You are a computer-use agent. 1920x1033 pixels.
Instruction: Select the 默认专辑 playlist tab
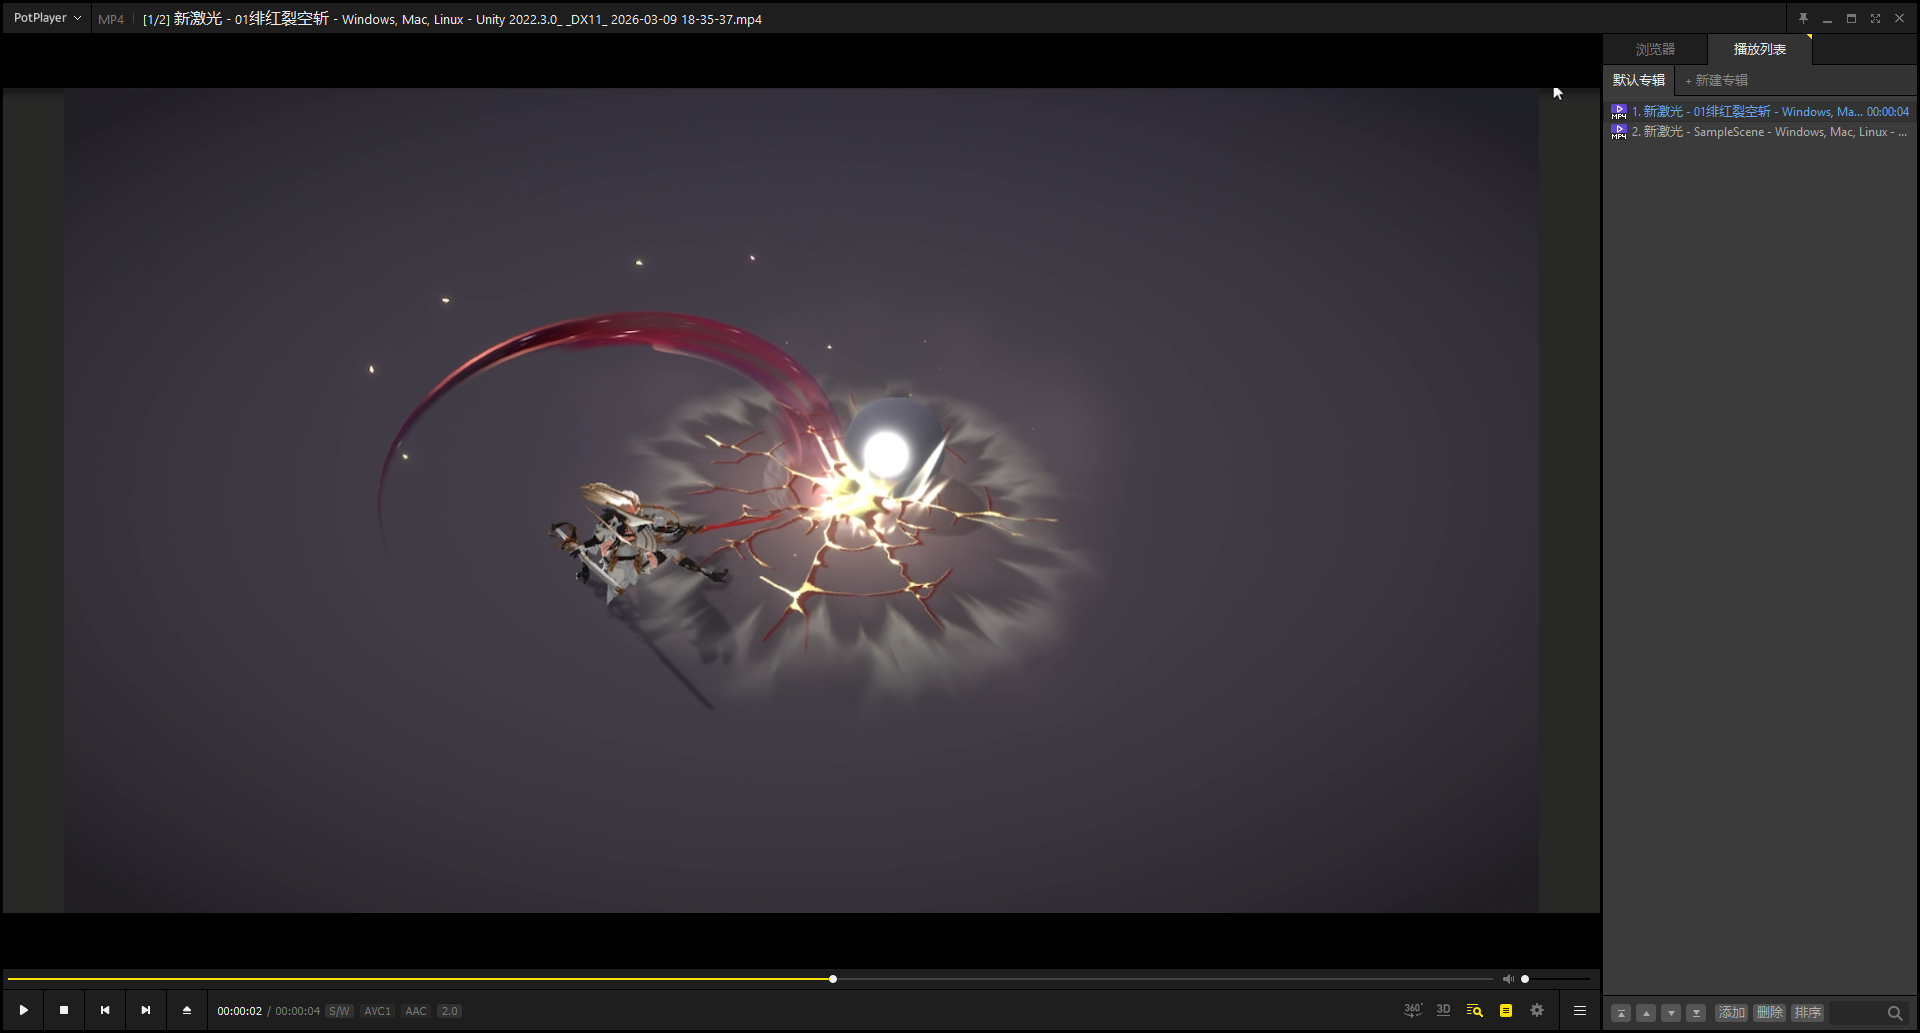(1638, 80)
